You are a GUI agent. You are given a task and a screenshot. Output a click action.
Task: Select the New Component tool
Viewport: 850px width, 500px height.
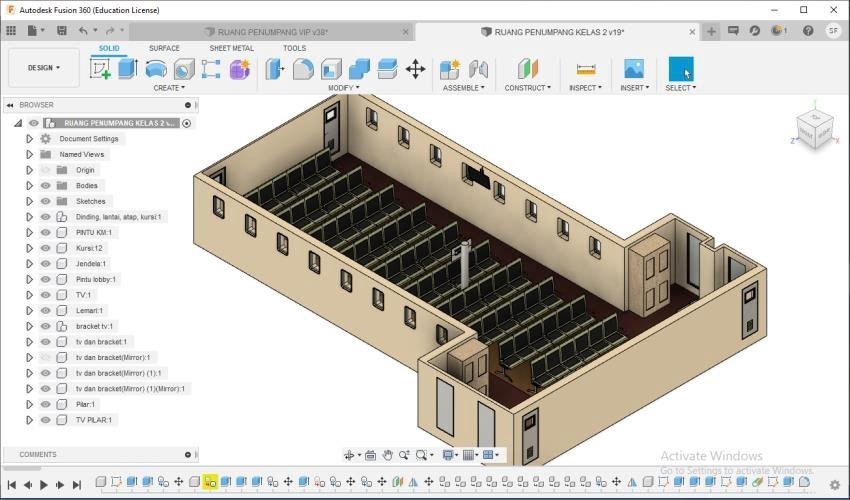point(450,69)
